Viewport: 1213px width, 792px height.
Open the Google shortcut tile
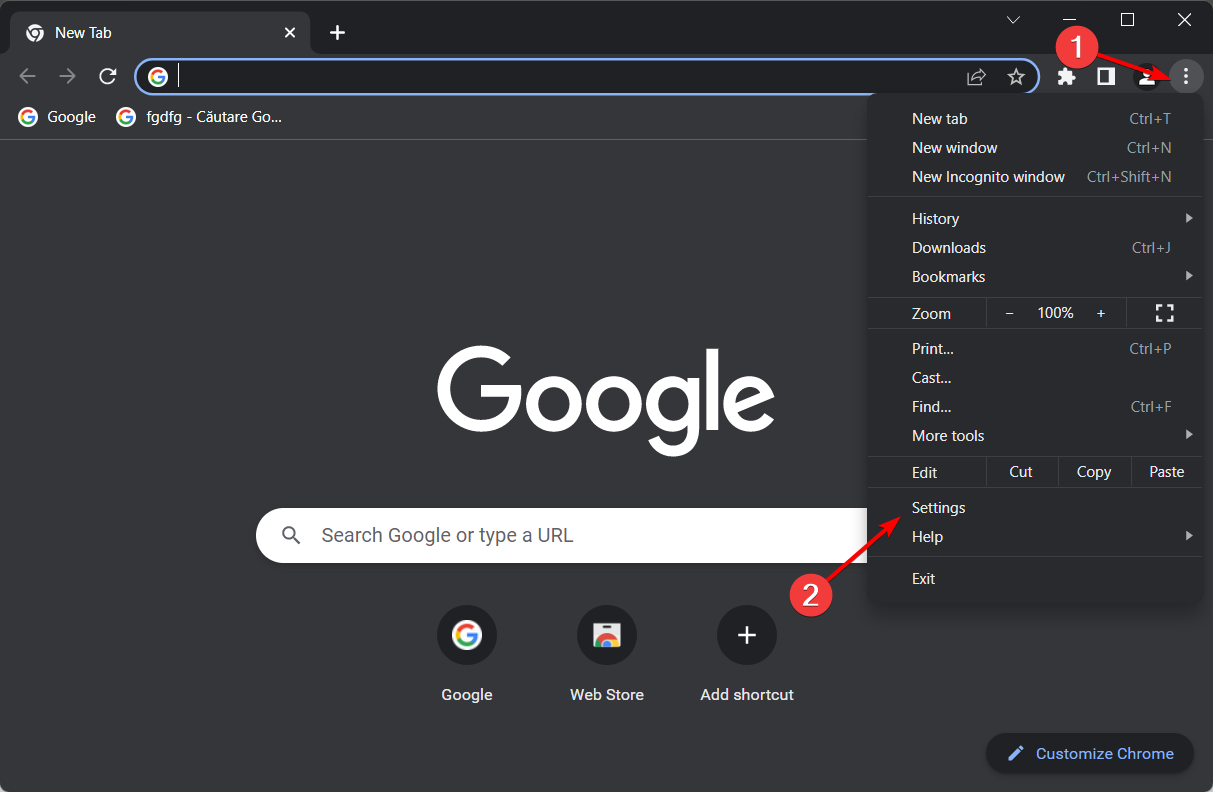point(467,653)
